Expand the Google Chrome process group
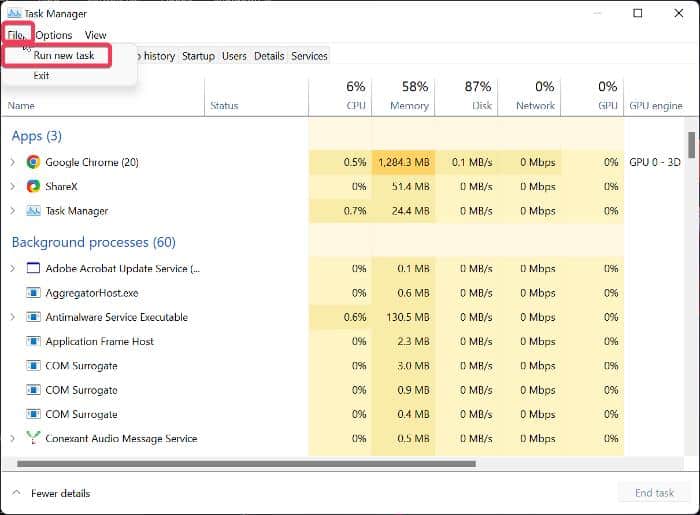The height and width of the screenshot is (515, 700). pyautogui.click(x=13, y=162)
